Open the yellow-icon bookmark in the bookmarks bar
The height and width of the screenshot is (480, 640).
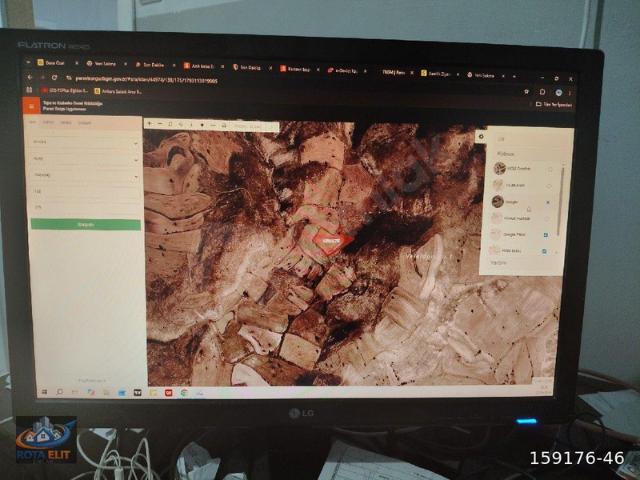click(118, 91)
